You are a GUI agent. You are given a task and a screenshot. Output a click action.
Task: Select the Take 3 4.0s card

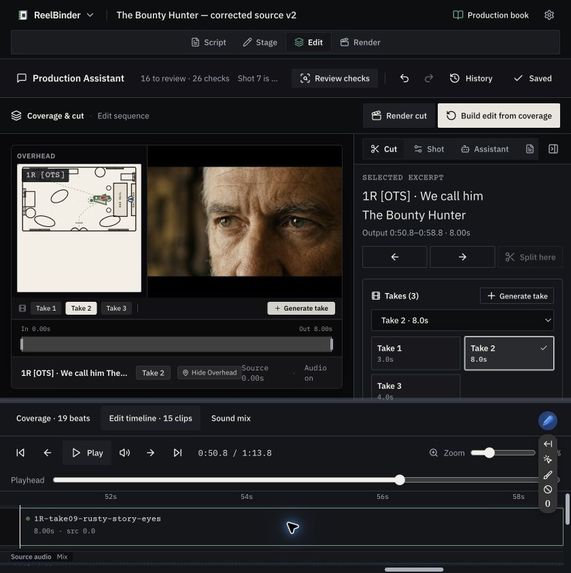click(416, 387)
